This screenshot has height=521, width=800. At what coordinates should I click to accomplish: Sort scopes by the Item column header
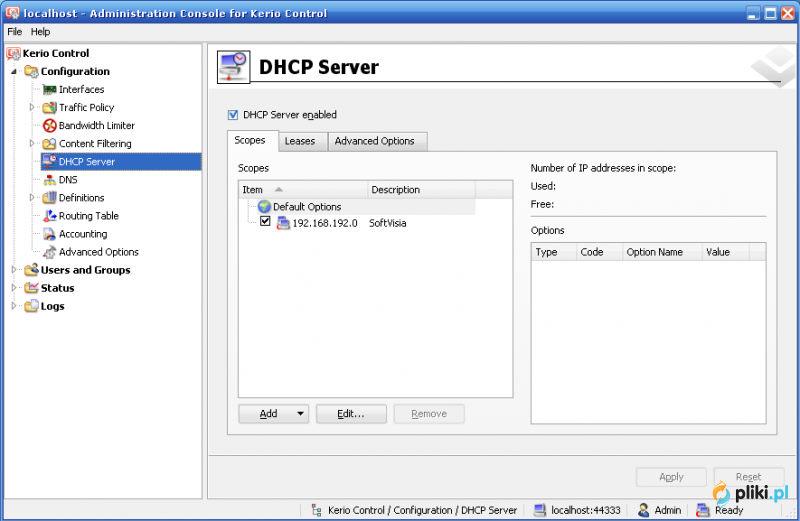(303, 189)
